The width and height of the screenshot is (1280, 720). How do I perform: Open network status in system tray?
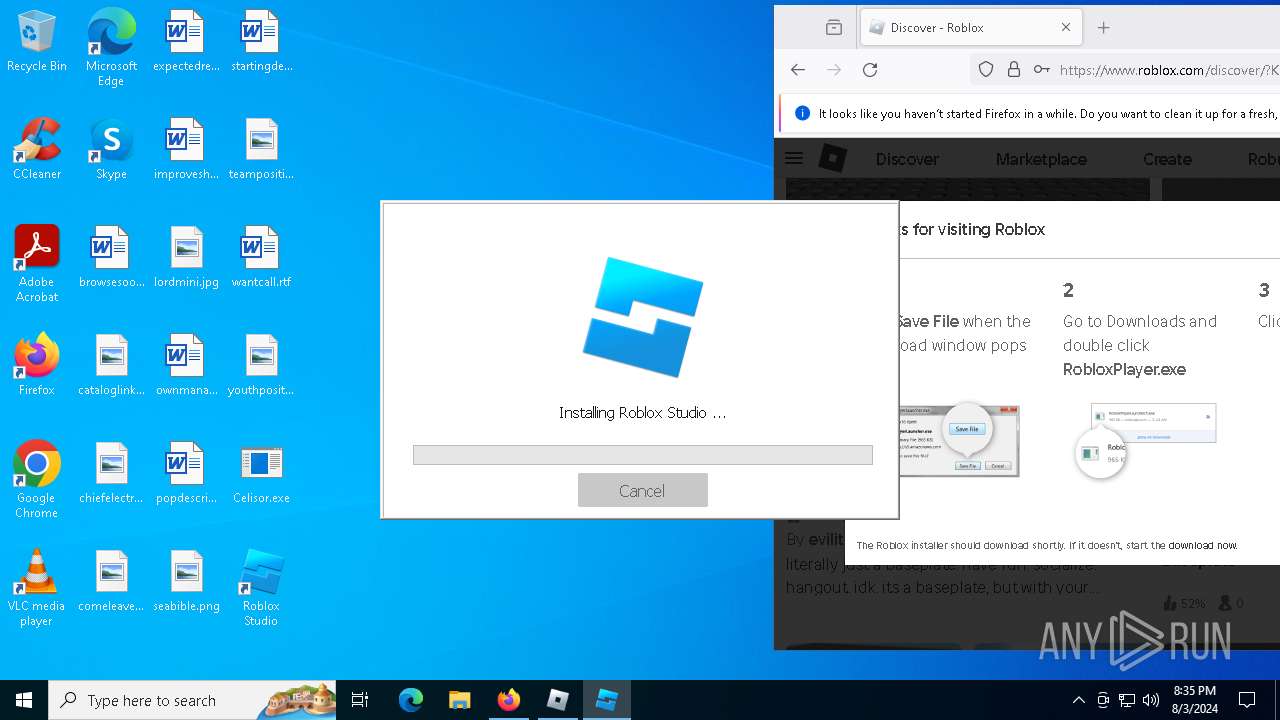(x=1127, y=700)
